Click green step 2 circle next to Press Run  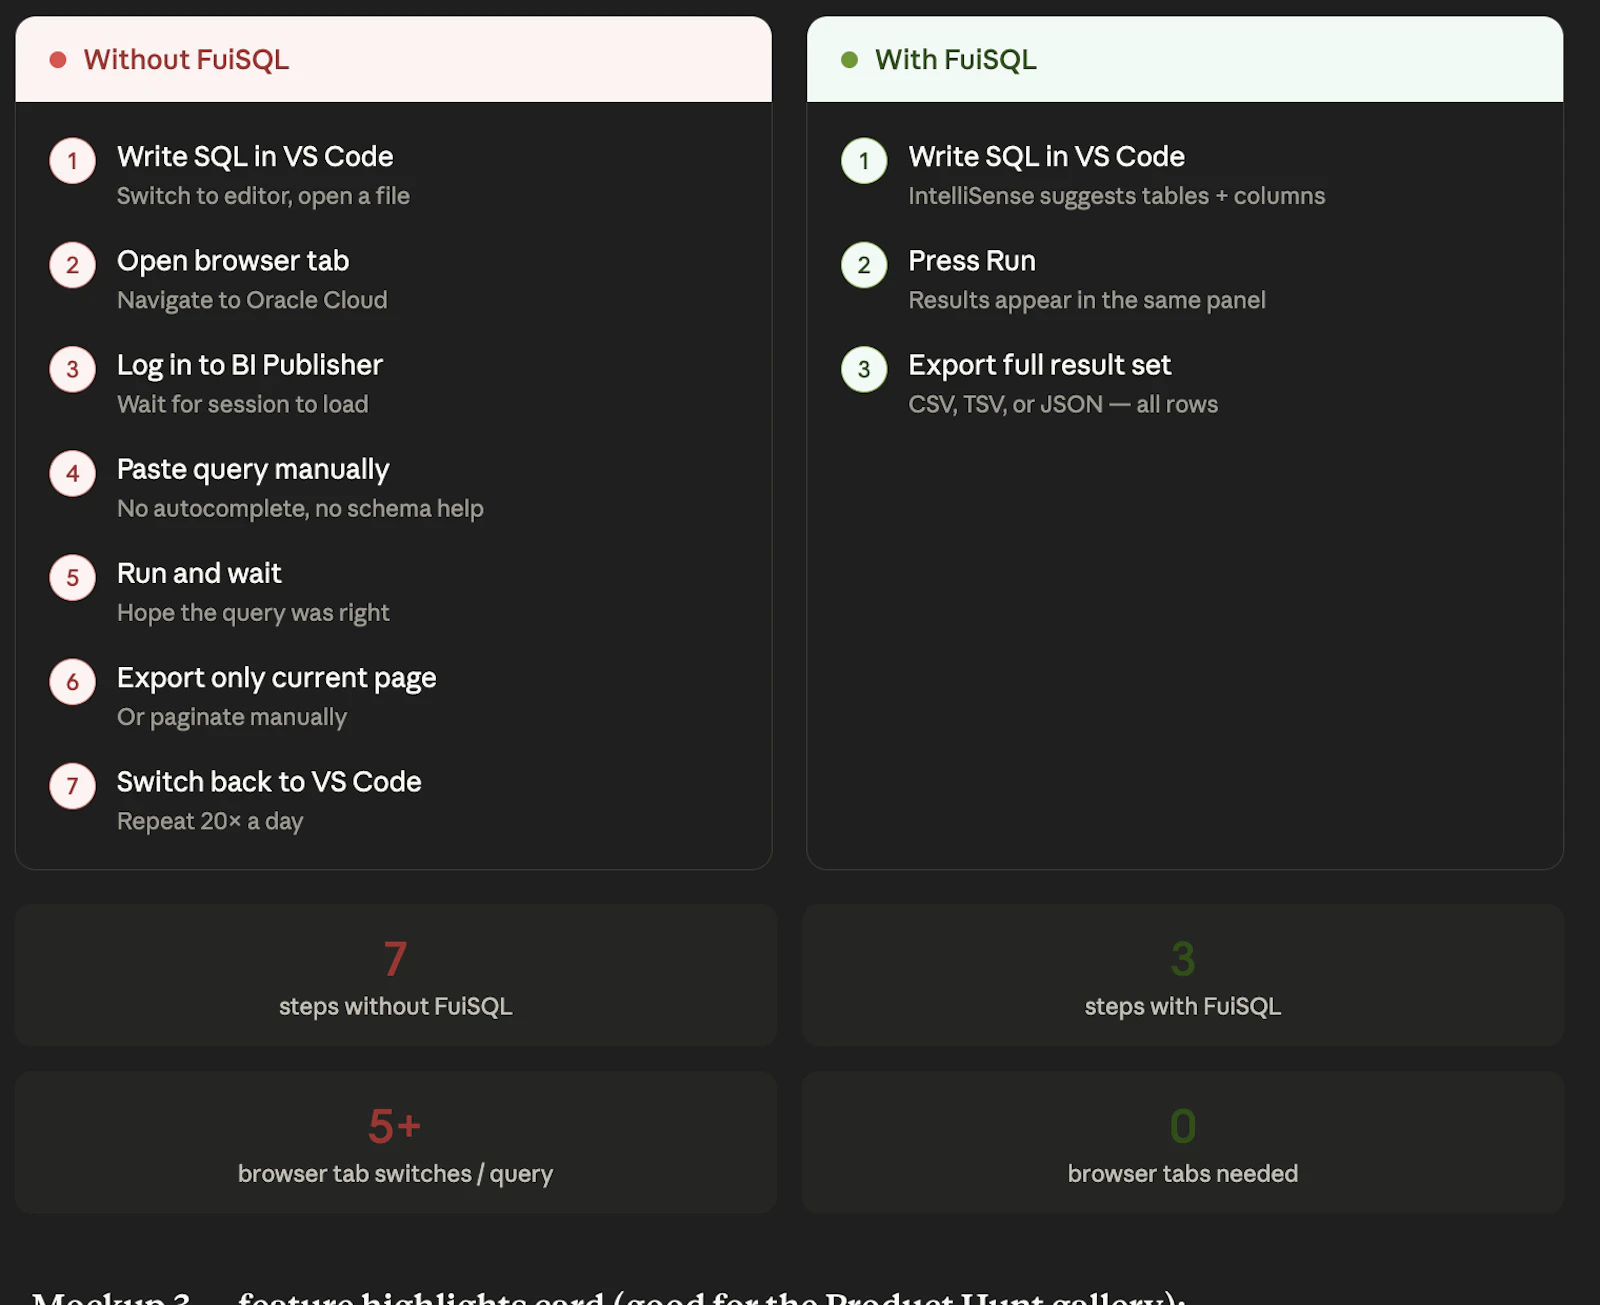[x=864, y=265]
